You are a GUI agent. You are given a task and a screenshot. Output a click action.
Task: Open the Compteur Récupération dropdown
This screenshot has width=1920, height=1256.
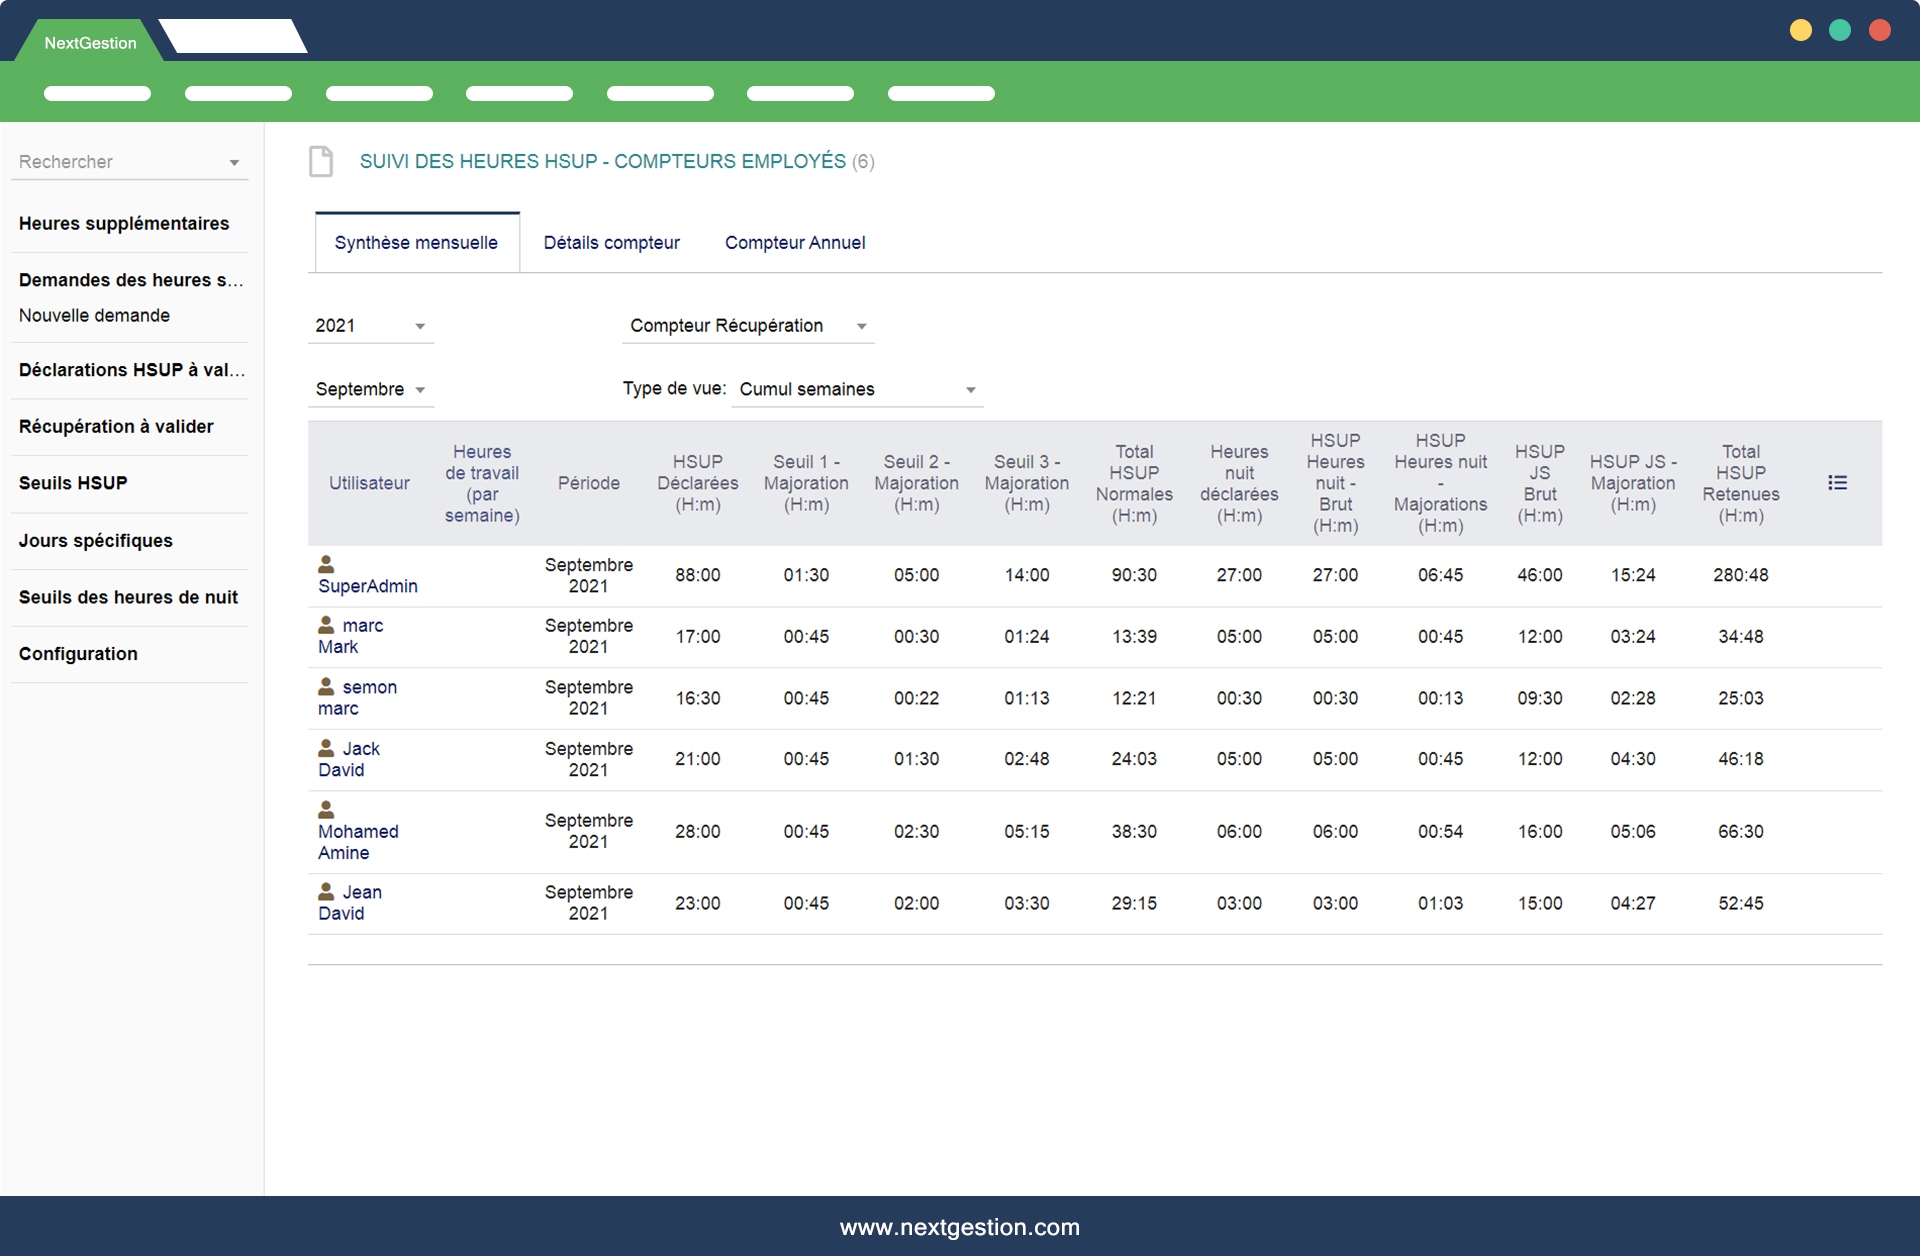point(747,326)
